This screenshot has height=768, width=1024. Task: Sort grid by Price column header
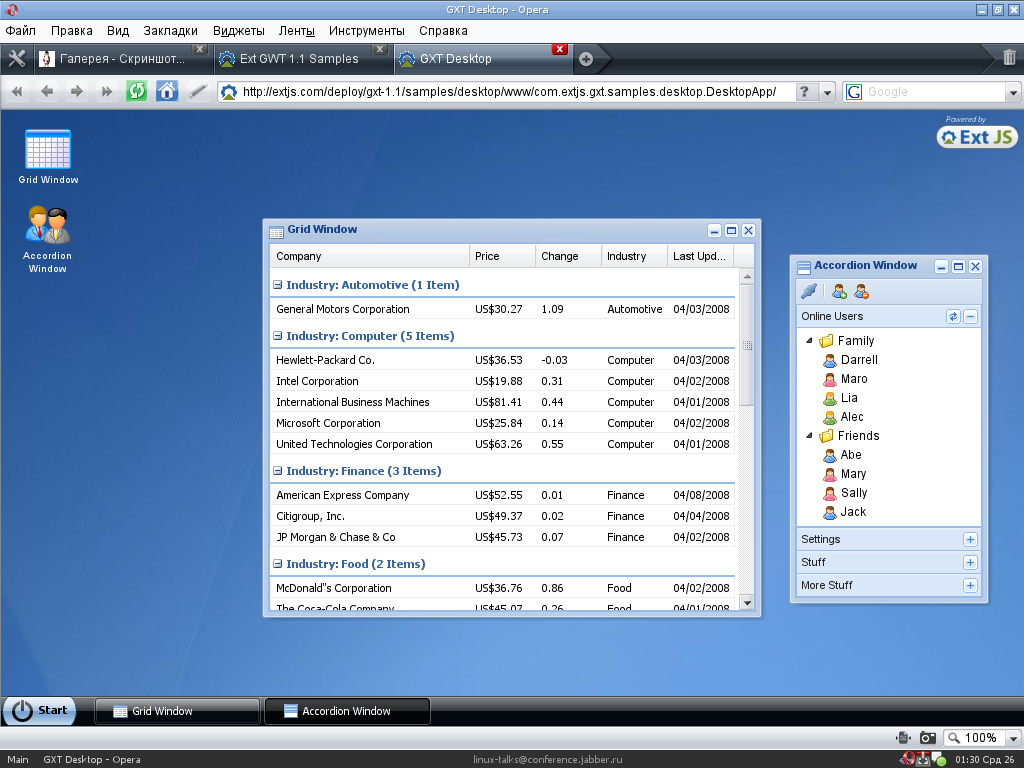tap(502, 256)
